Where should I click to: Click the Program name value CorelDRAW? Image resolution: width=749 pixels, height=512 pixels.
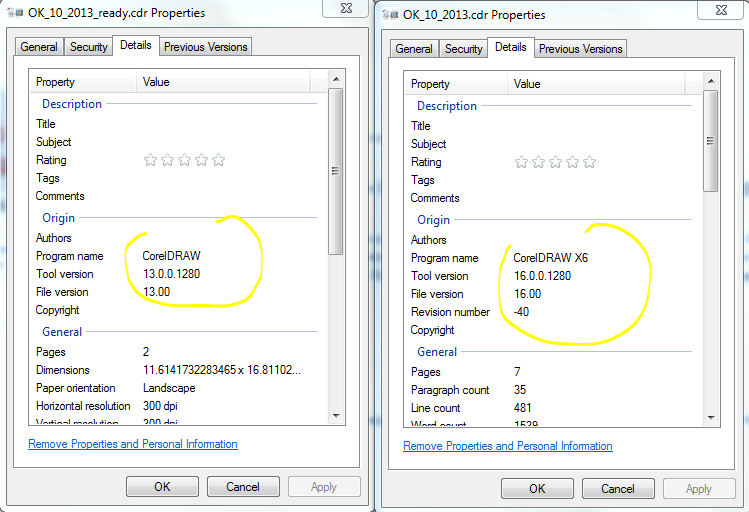[x=171, y=256]
